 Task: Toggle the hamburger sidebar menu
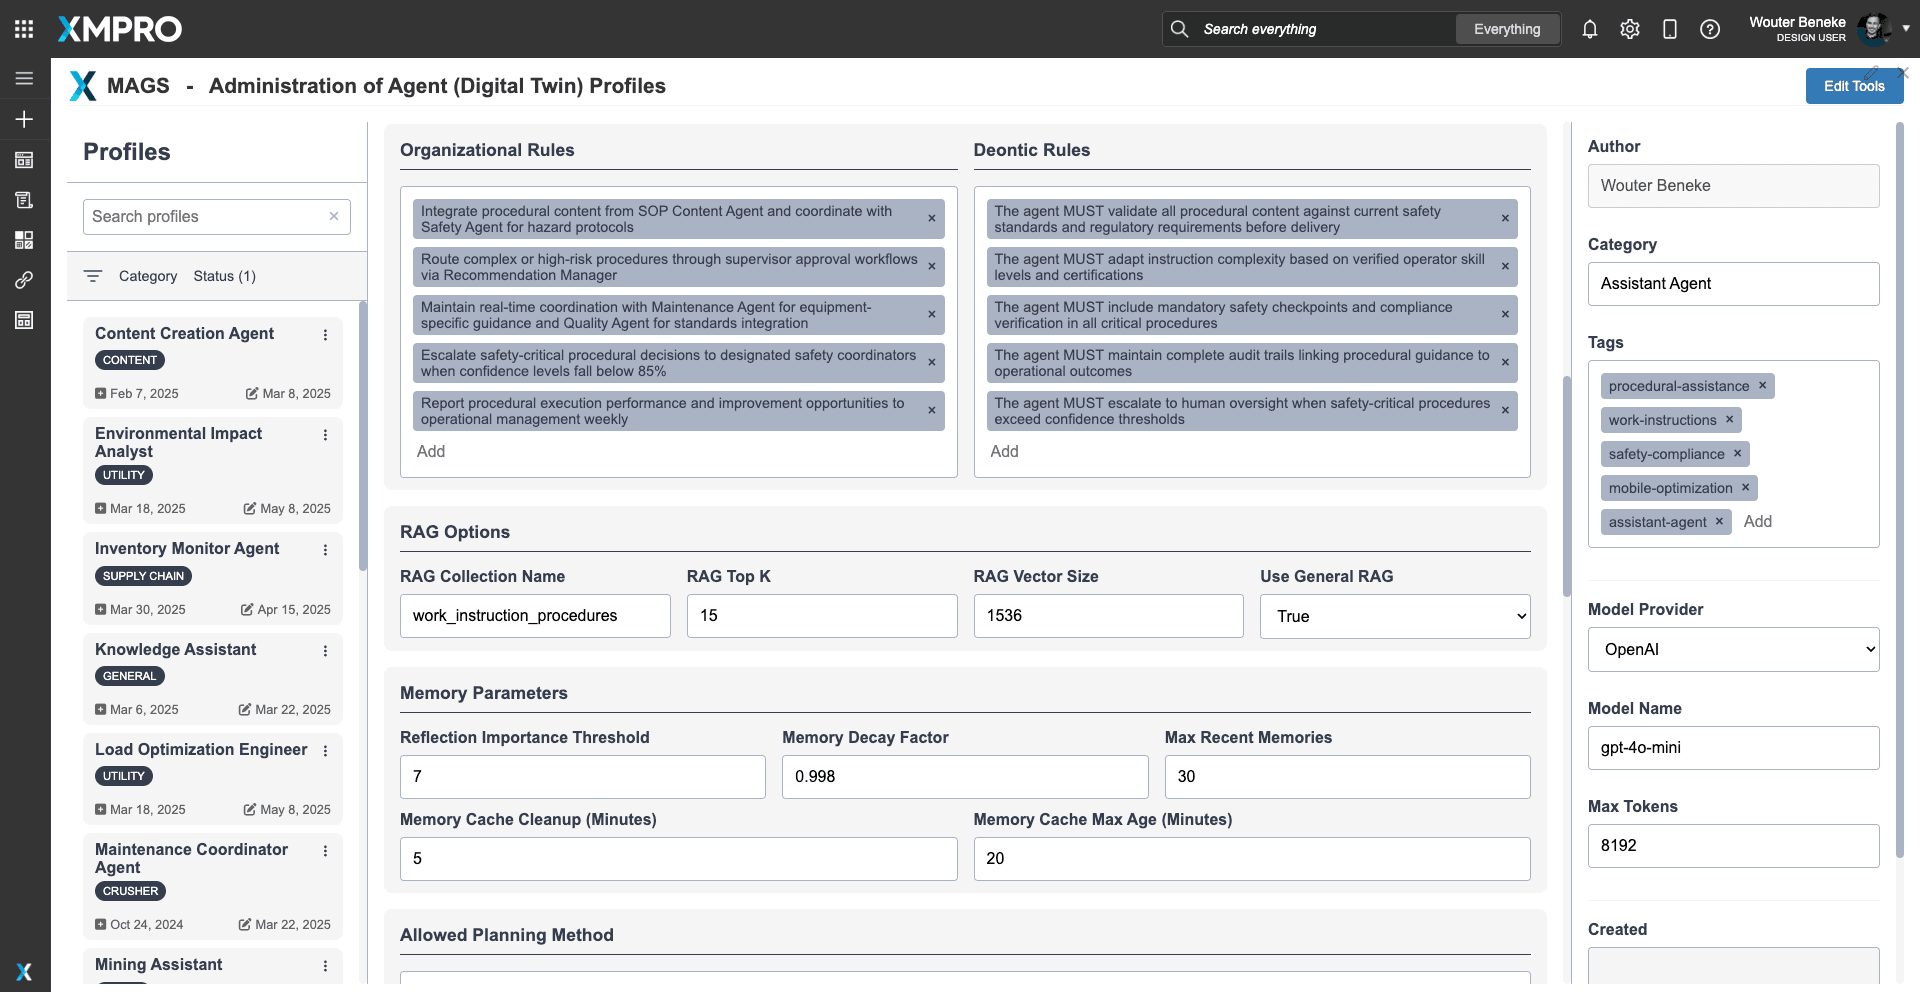pyautogui.click(x=24, y=79)
